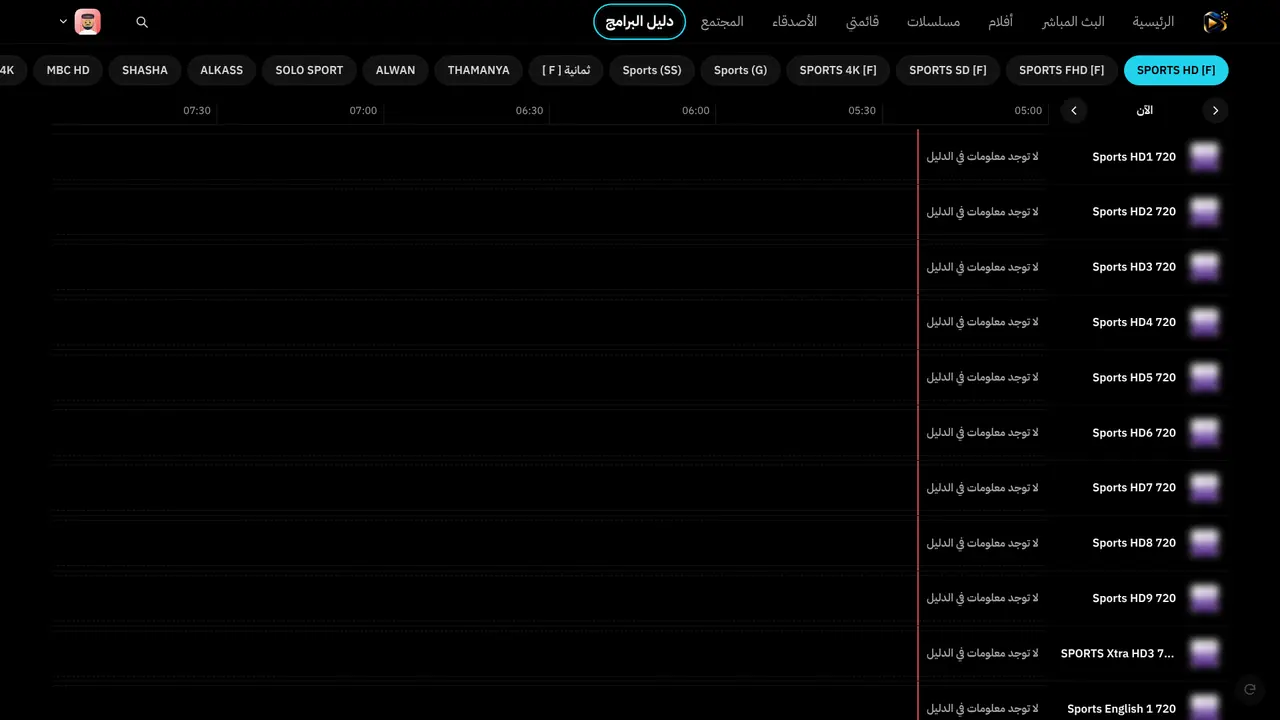This screenshot has width=1280, height=720.
Task: Select SPORTS FHD [F] category chip
Action: [1062, 70]
